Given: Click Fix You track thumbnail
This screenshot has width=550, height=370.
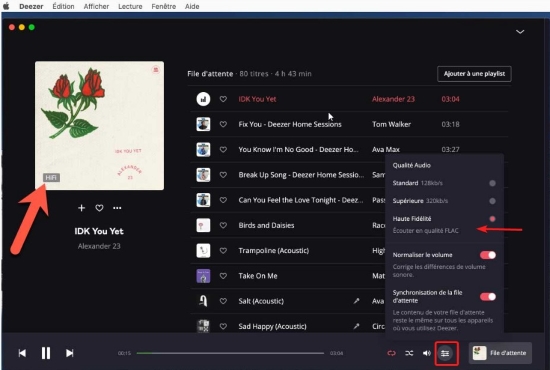Looking at the screenshot, I should (x=203, y=125).
